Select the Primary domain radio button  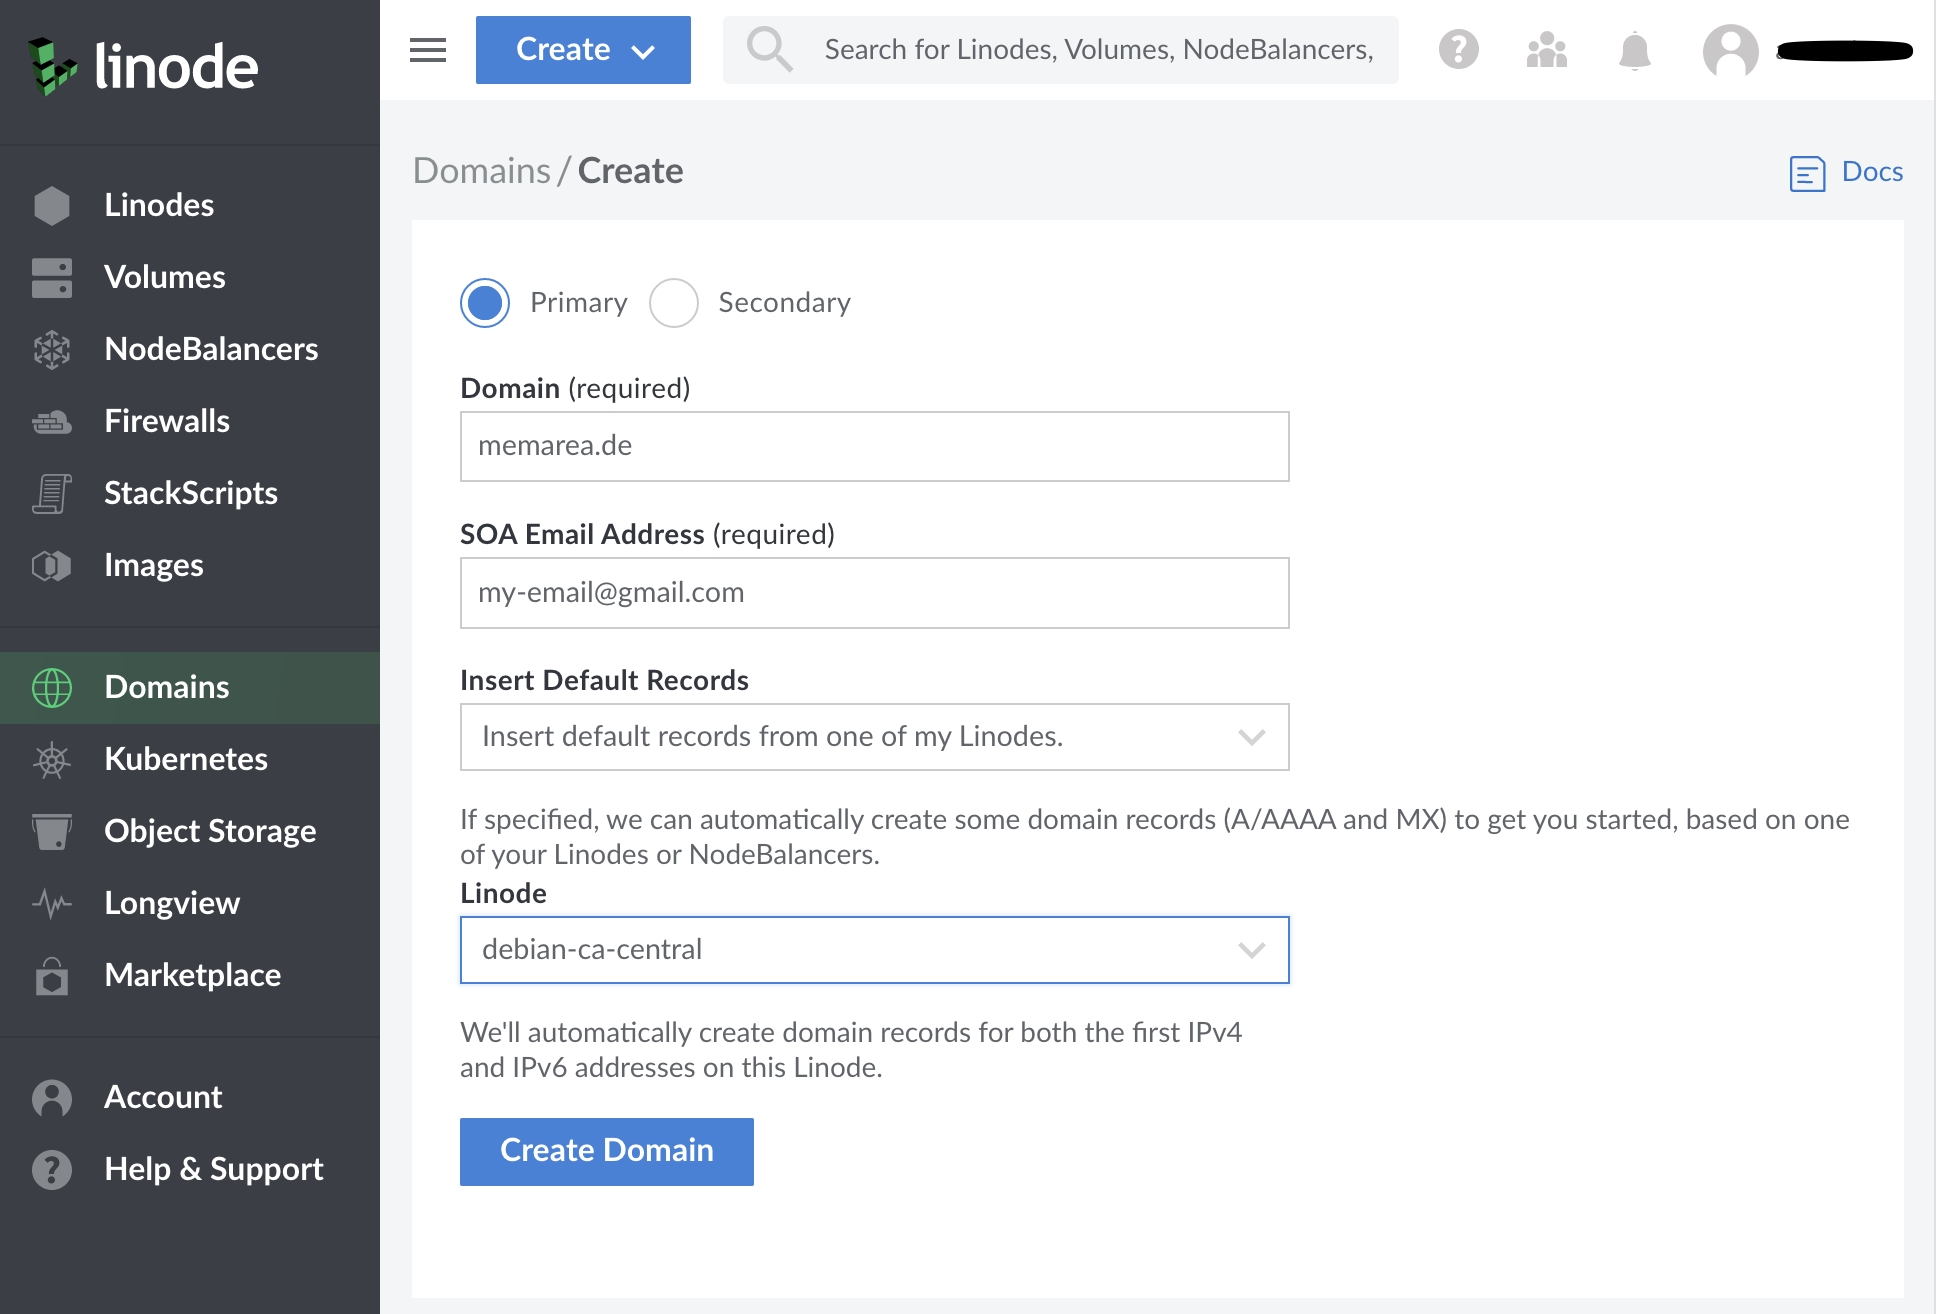[484, 302]
